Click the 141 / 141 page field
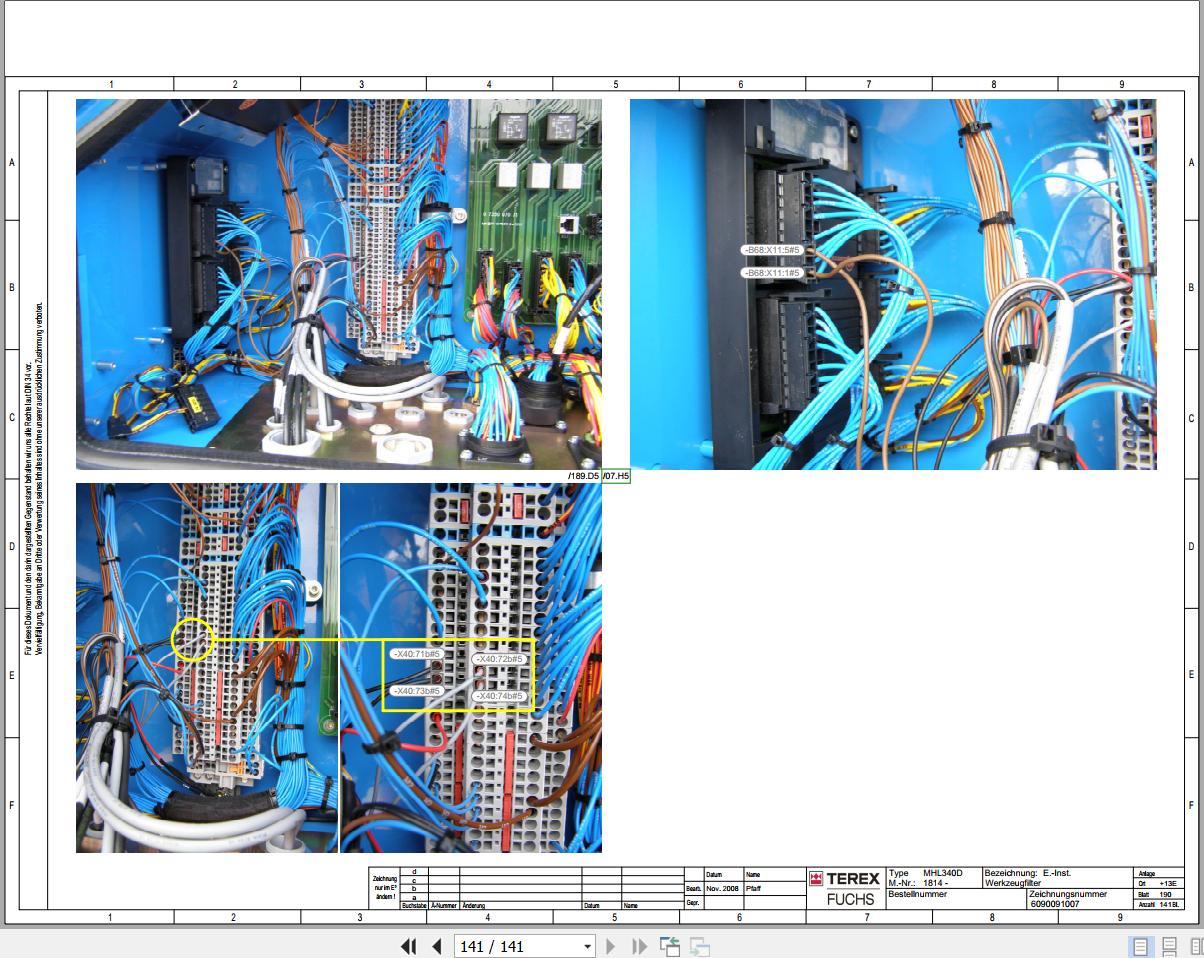Screen dimensions: 1204x958 point(515,946)
